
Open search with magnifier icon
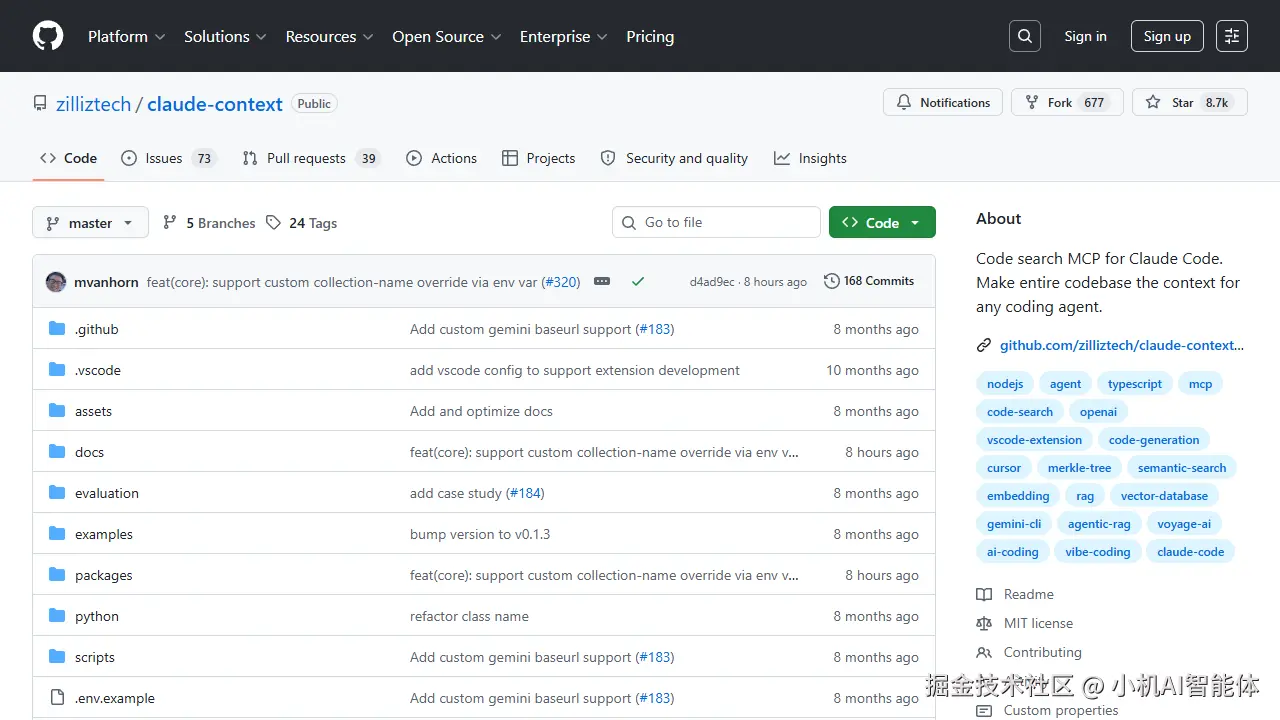pyautogui.click(x=1024, y=36)
